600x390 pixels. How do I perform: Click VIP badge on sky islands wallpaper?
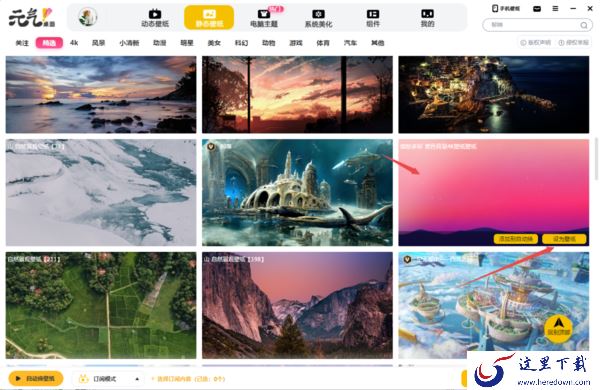click(x=407, y=259)
